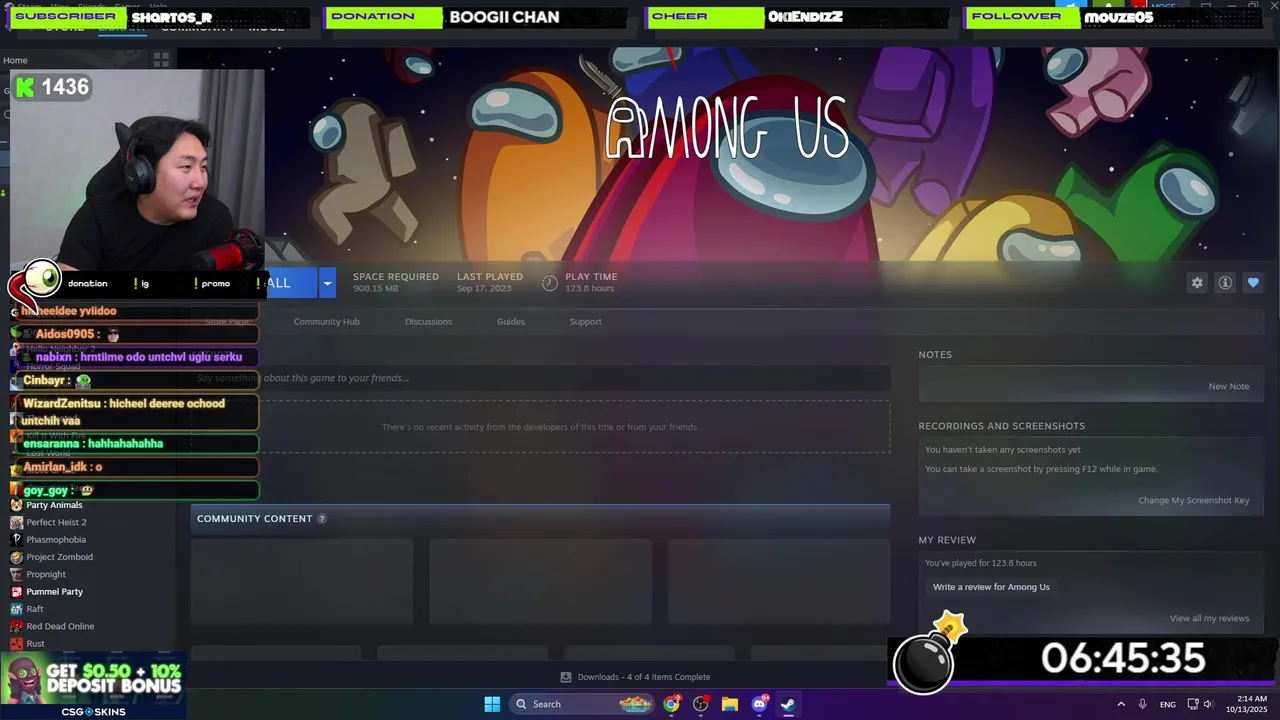Open the Downloads status bar entry

point(635,677)
